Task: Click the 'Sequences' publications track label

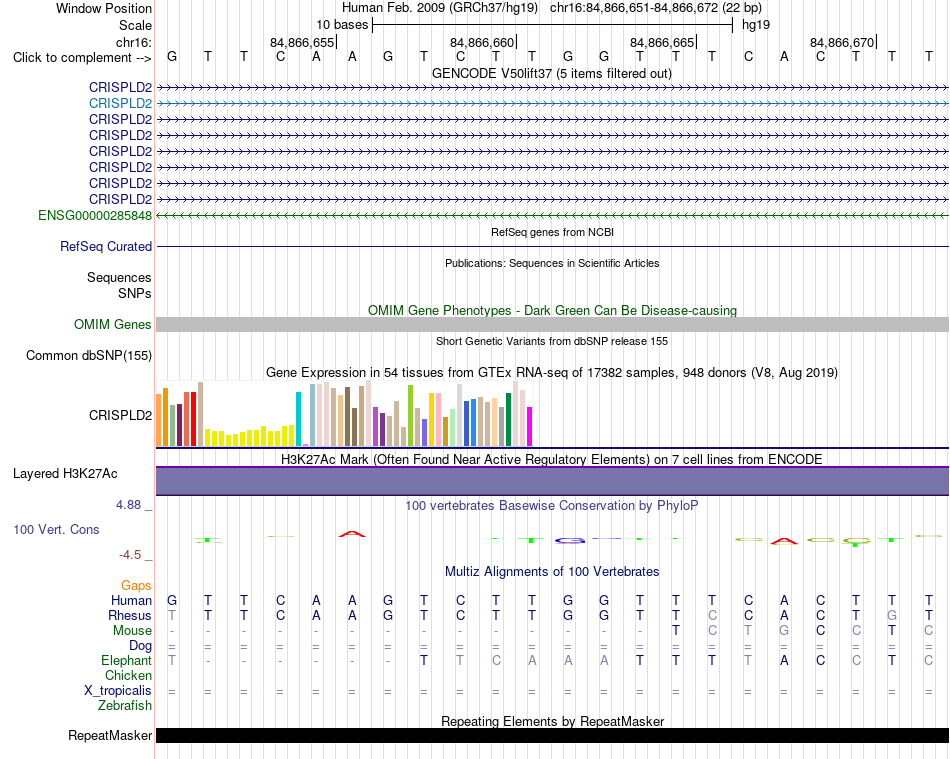Action: pos(119,277)
